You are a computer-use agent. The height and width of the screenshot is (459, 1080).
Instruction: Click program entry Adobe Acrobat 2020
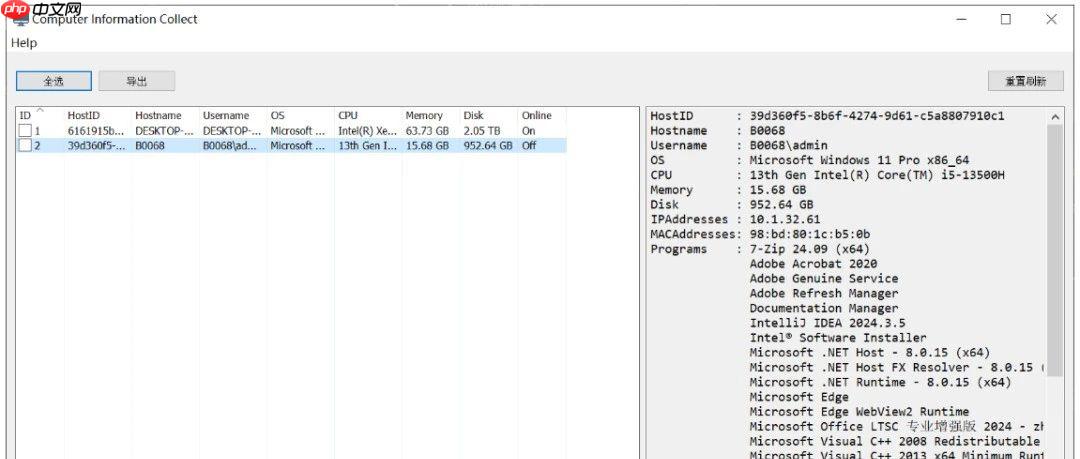coord(813,264)
